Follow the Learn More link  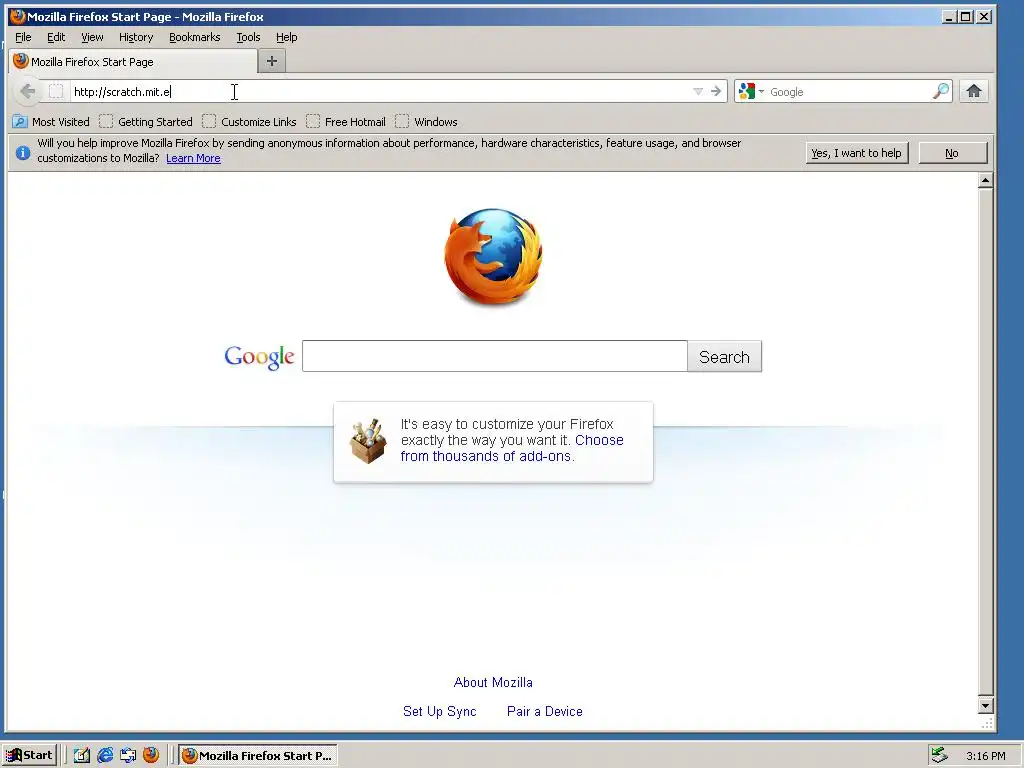(x=193, y=158)
